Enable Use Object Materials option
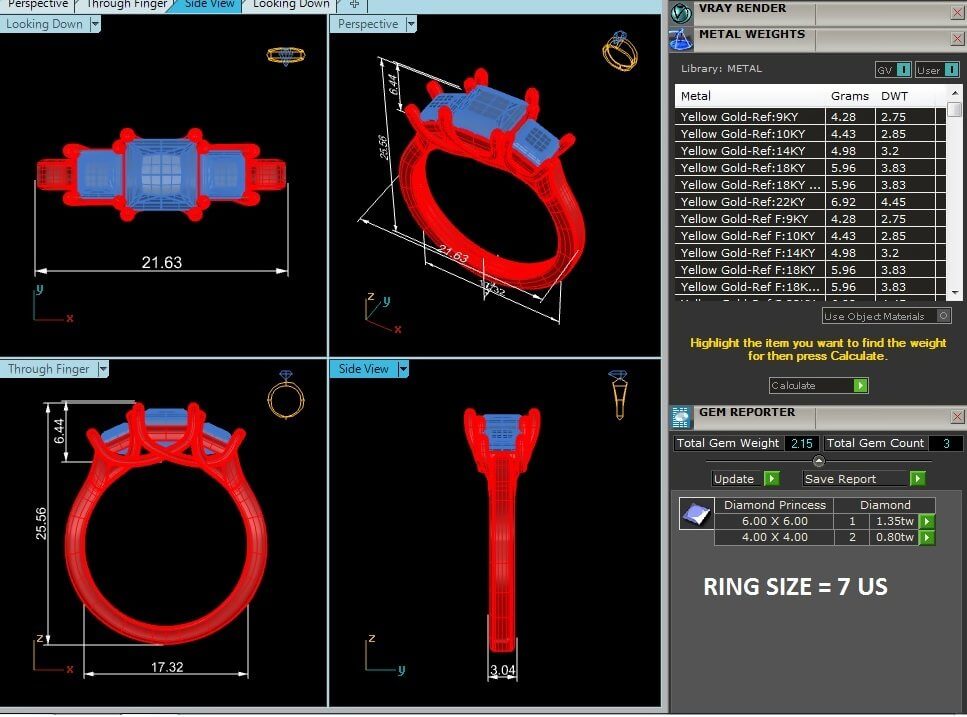Screen dimensions: 967x717 coord(943,316)
